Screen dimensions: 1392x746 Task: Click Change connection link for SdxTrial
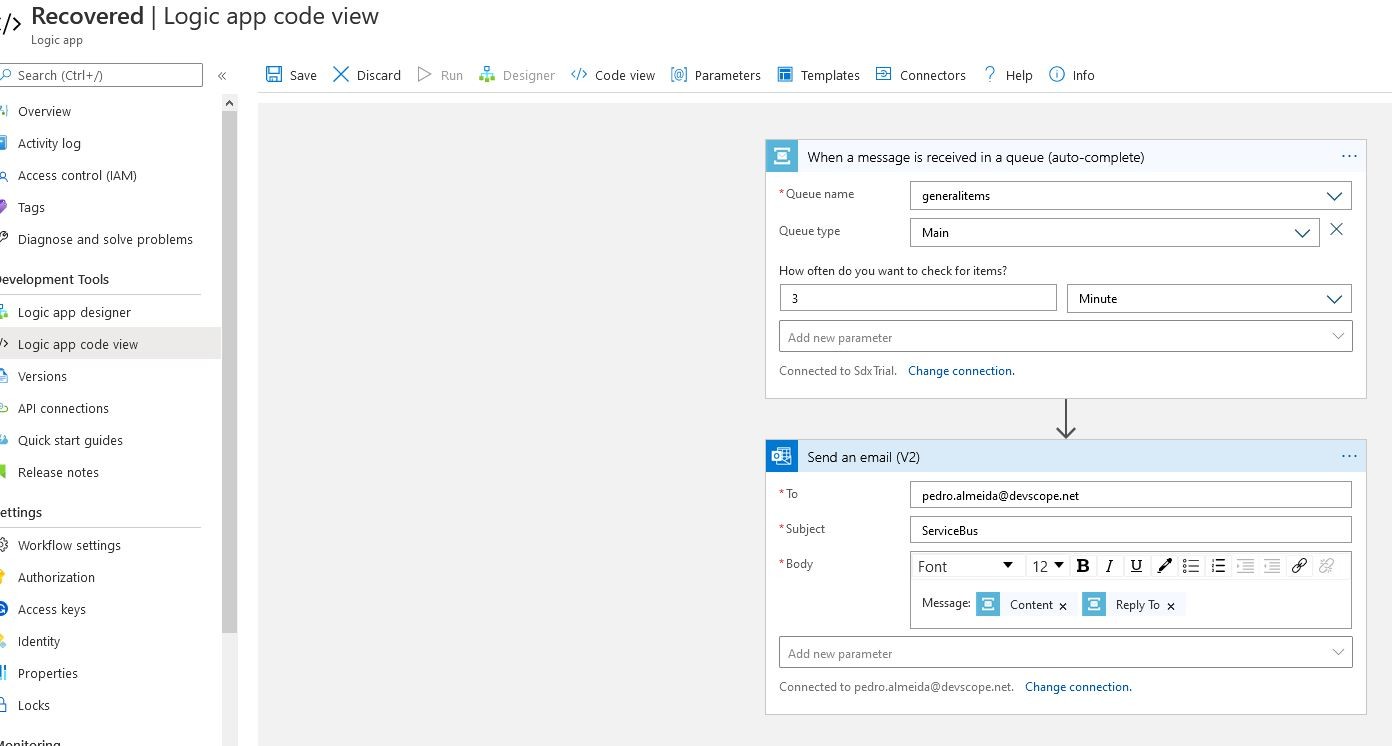point(961,371)
